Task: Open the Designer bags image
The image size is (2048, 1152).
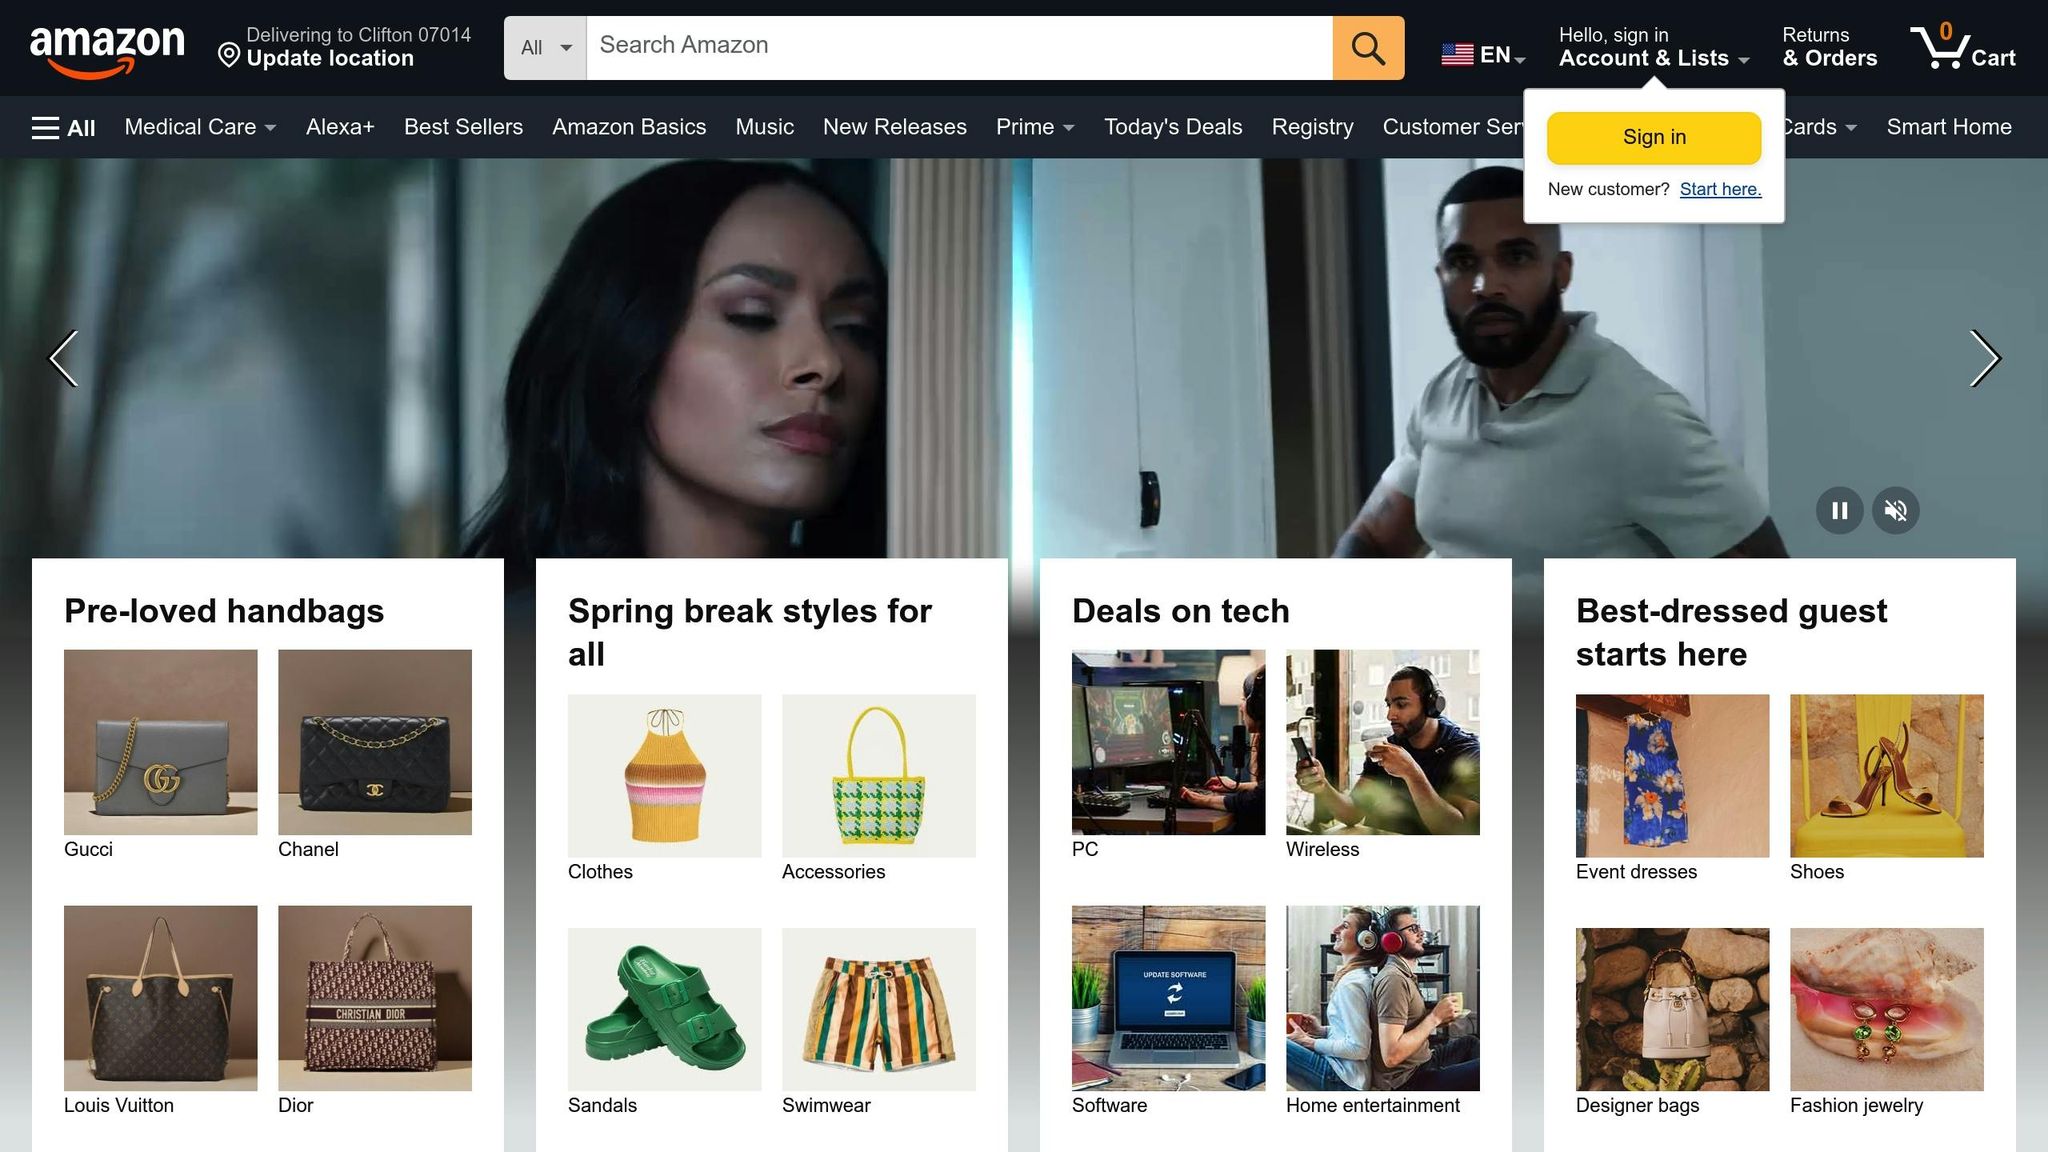Action: [x=1673, y=1009]
